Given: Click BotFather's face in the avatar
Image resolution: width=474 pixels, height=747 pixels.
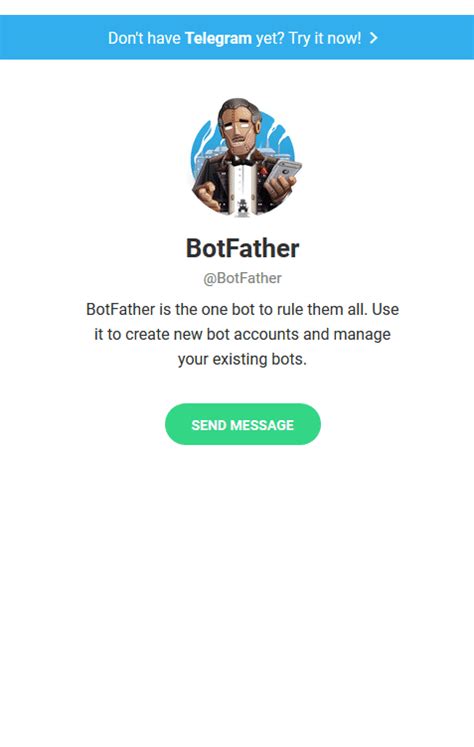Looking at the screenshot, I should point(237,132).
